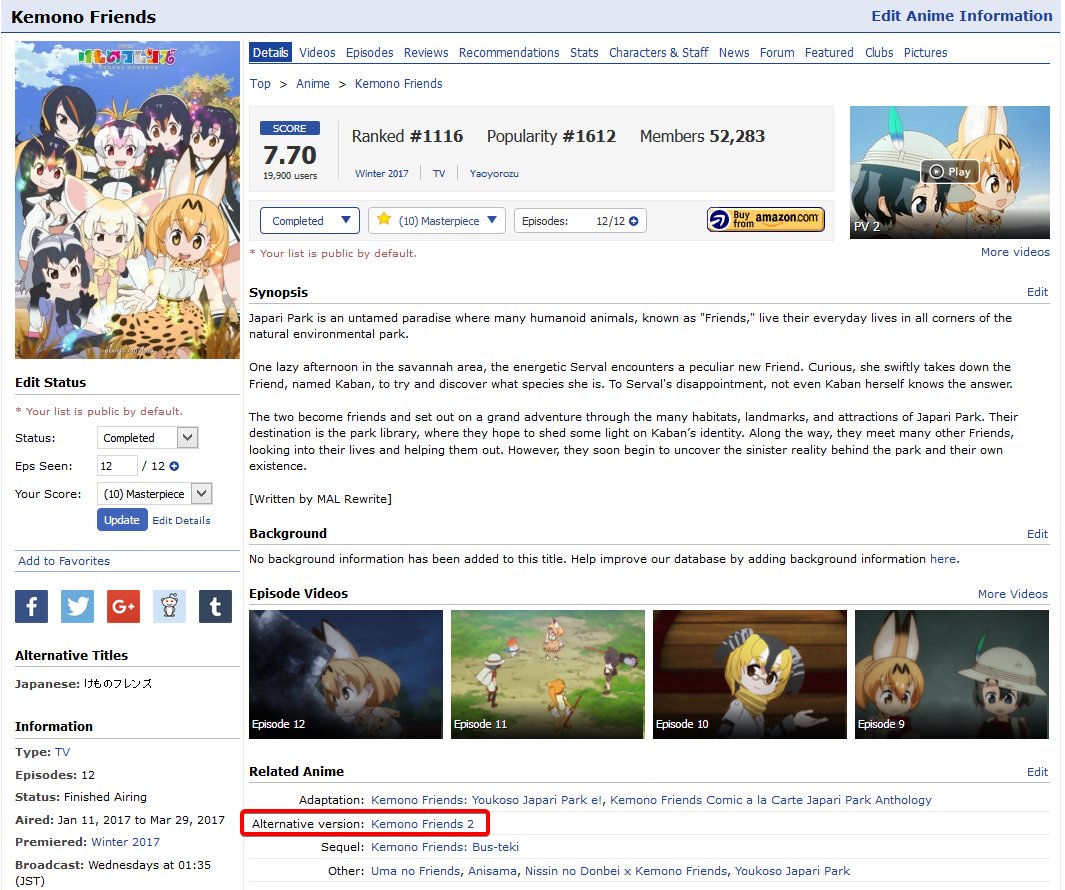Click the Buy from Amazon button
This screenshot has width=1065, height=890.
pos(765,220)
